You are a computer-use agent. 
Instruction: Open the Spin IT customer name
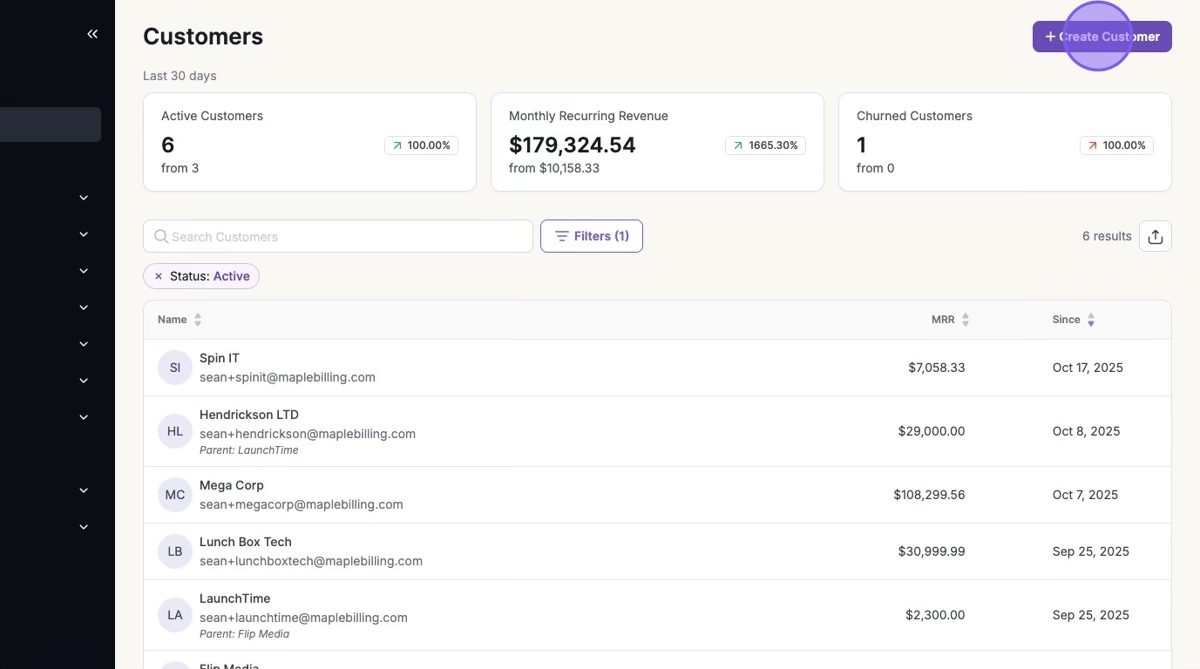(219, 358)
